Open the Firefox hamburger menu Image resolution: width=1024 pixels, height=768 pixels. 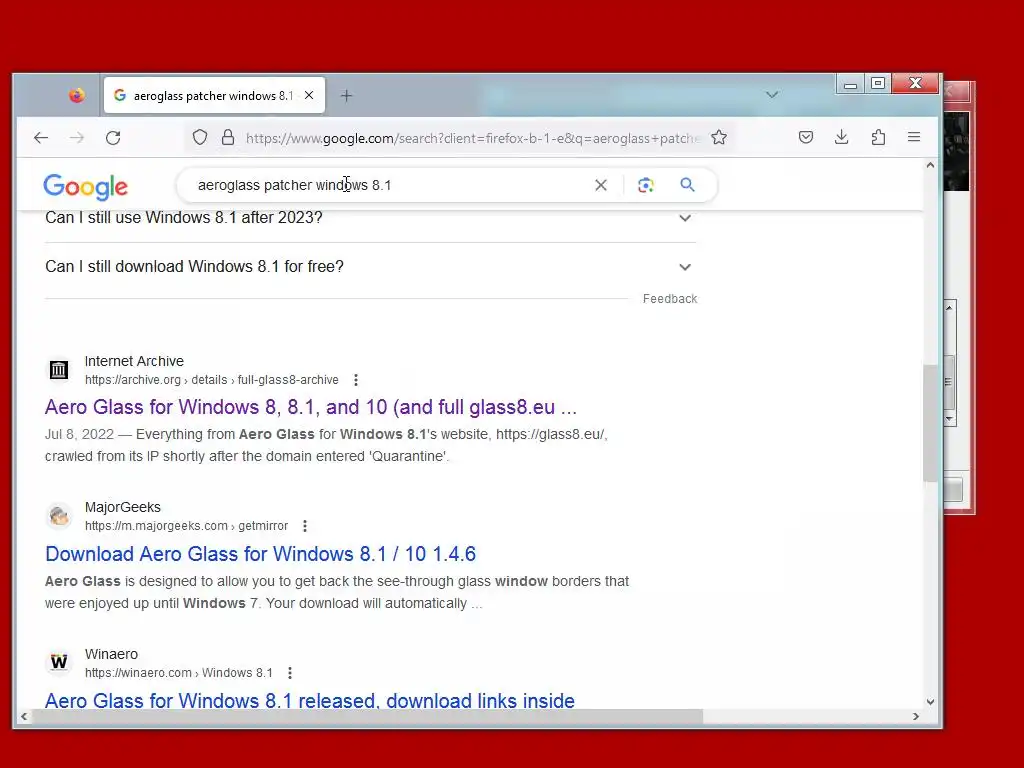click(914, 137)
